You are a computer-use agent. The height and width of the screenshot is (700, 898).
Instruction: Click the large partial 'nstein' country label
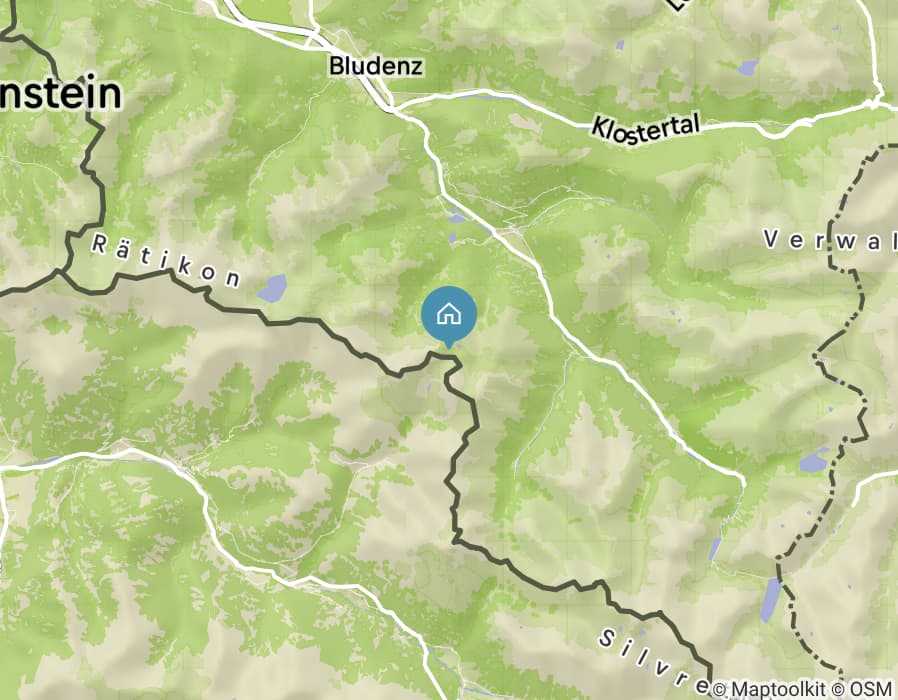pyautogui.click(x=60, y=94)
